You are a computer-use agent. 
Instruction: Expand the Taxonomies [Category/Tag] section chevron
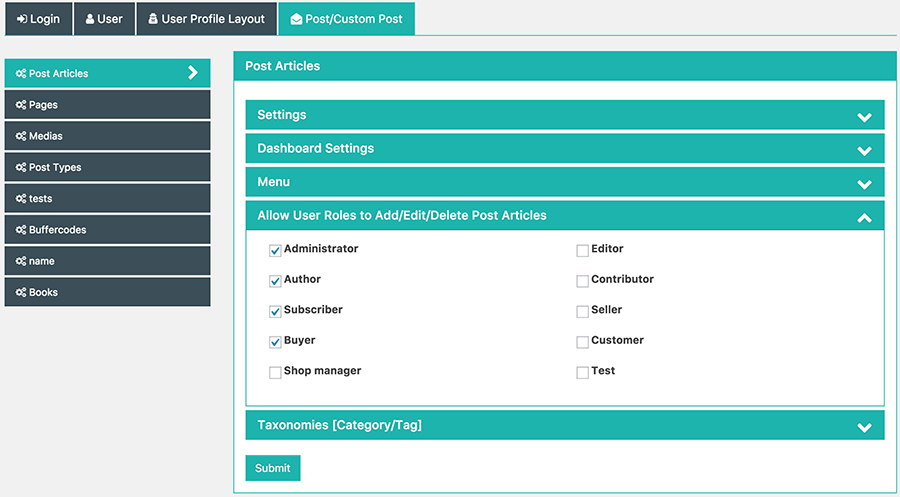tap(864, 428)
